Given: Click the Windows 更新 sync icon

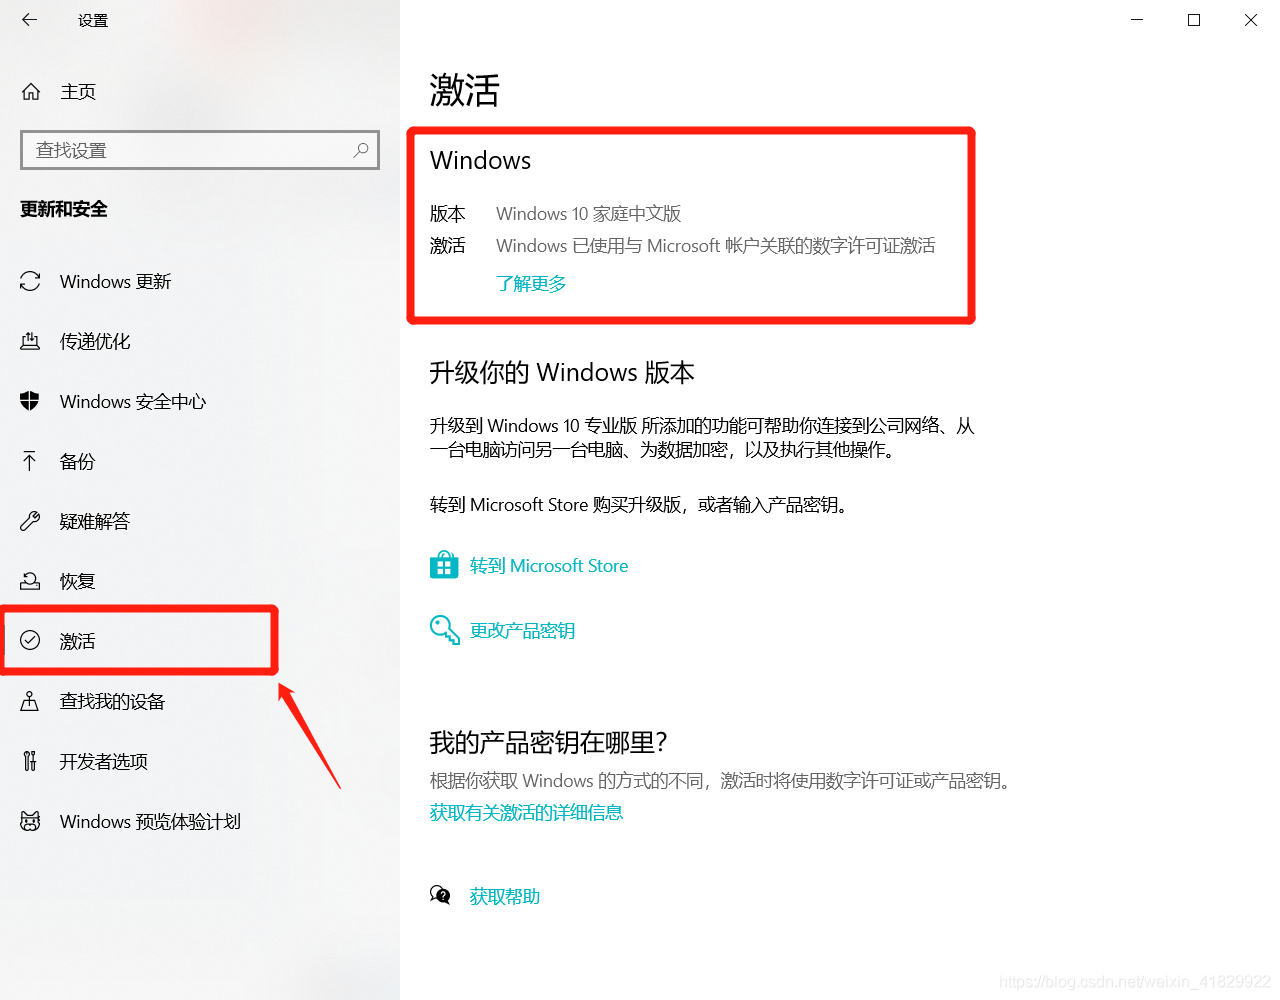Looking at the screenshot, I should (x=30, y=282).
